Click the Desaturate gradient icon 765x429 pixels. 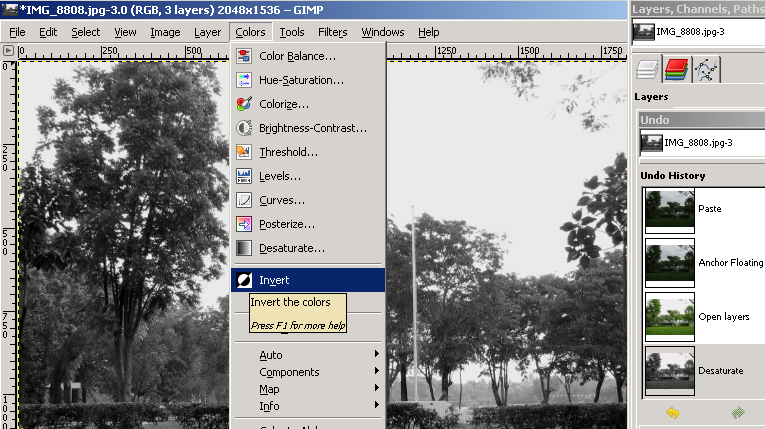(244, 248)
